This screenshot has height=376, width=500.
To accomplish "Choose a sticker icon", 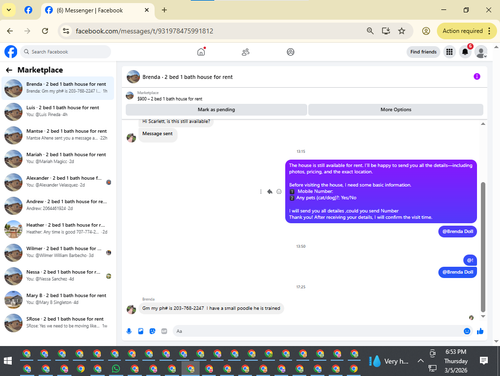I will coord(152,331).
